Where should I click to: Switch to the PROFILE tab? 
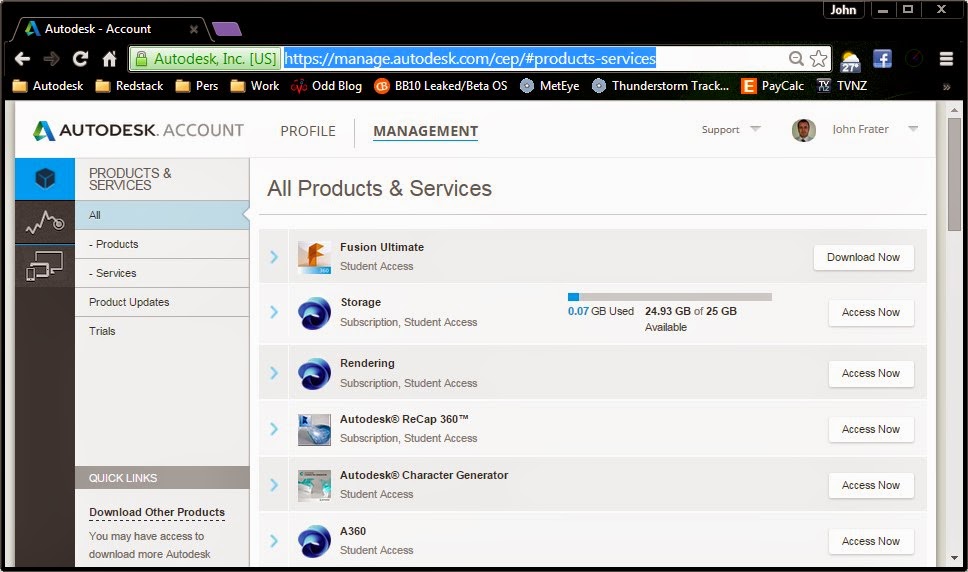coord(308,131)
